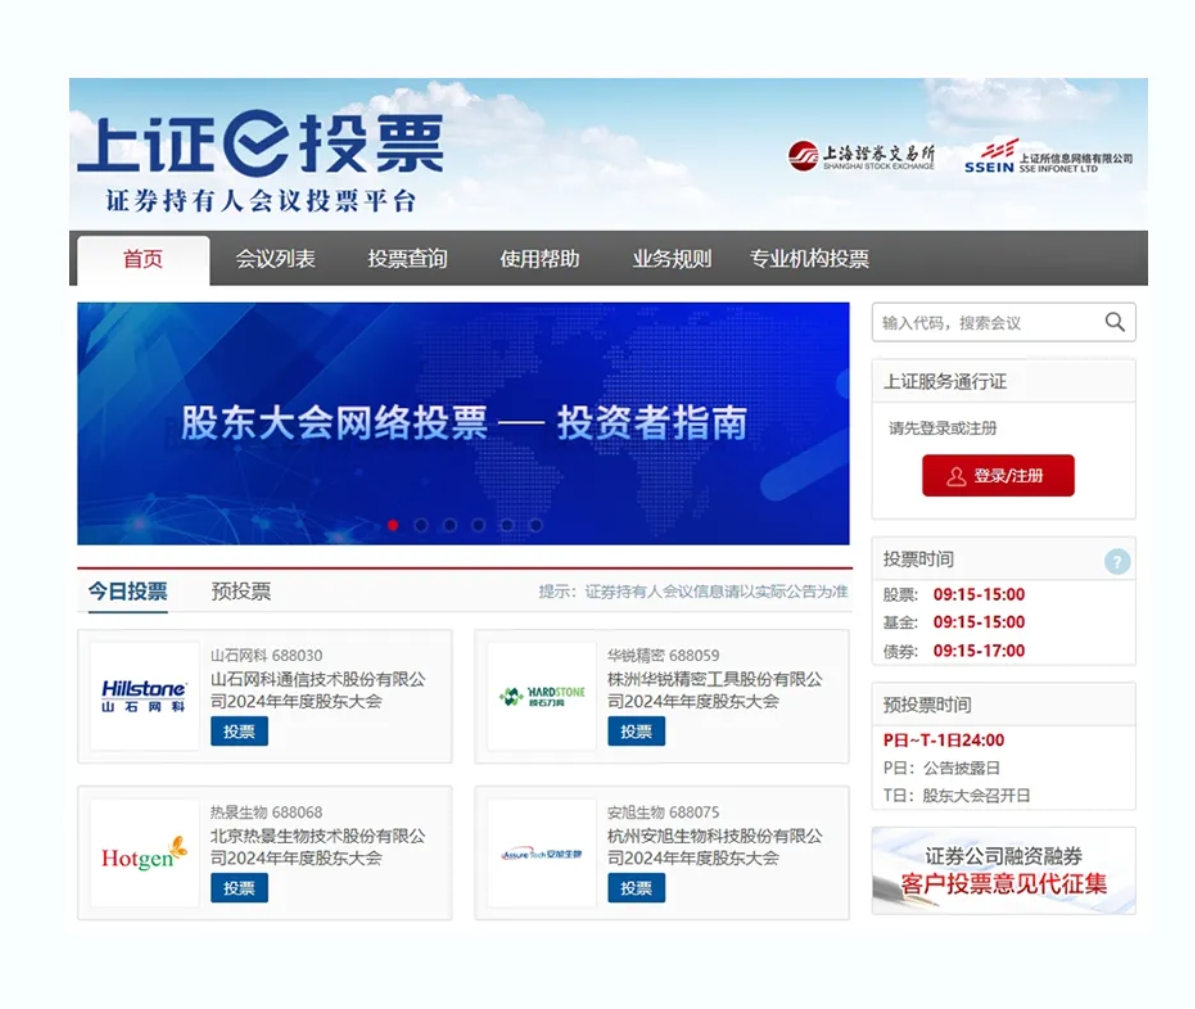This screenshot has height=1009, width=1195.
Task: Click the Shanghai Stock Exchange logo
Action: pos(861,155)
